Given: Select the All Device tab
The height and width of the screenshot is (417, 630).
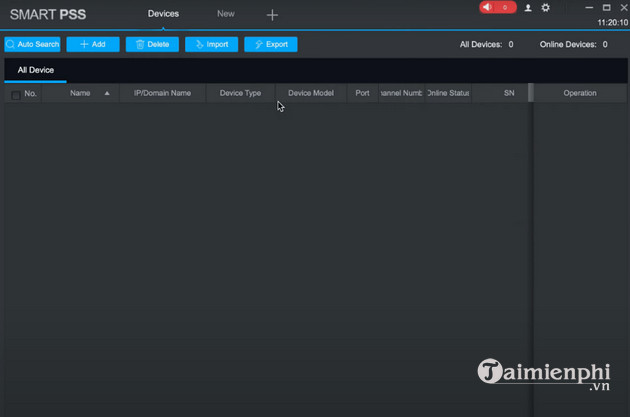Looking at the screenshot, I should (x=36, y=70).
